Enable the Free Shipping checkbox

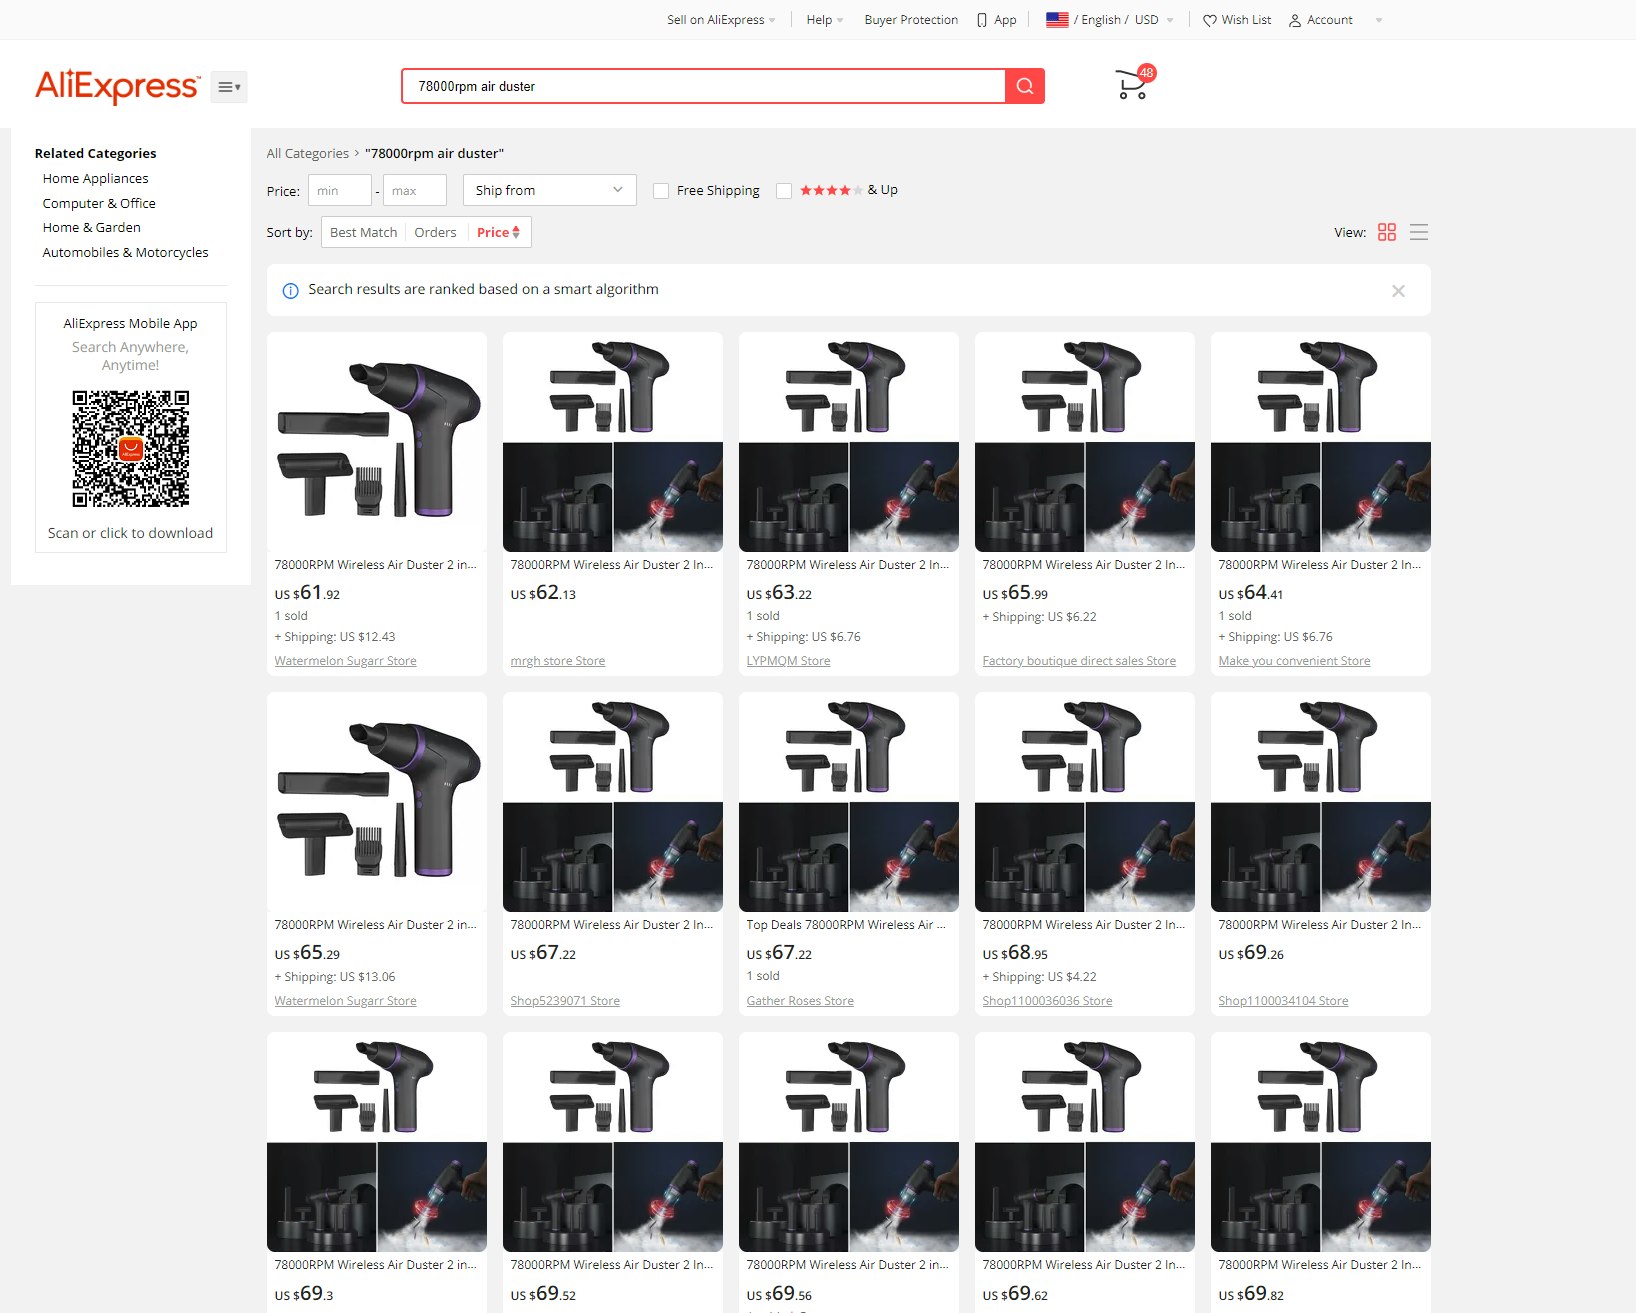point(661,191)
